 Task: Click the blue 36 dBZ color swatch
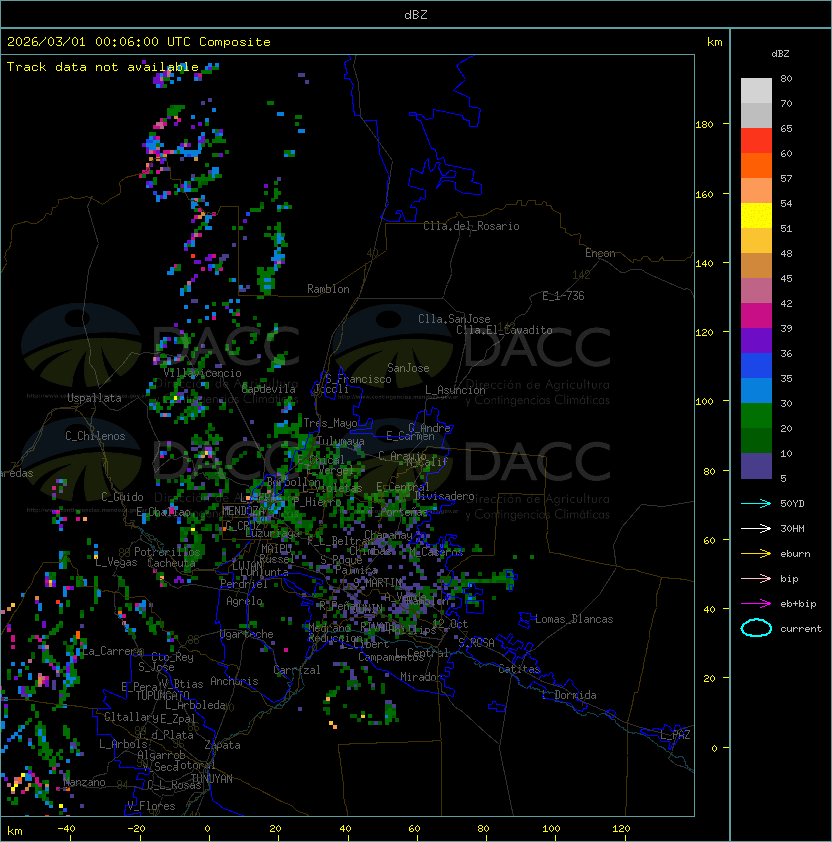click(756, 366)
